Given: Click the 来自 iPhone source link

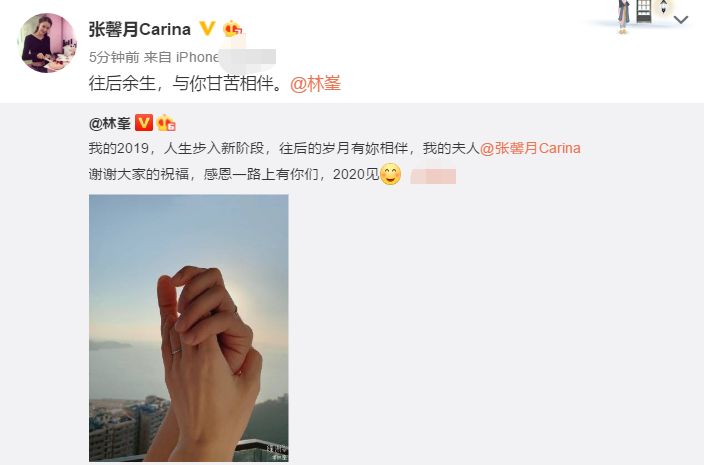Looking at the screenshot, I should tap(181, 57).
